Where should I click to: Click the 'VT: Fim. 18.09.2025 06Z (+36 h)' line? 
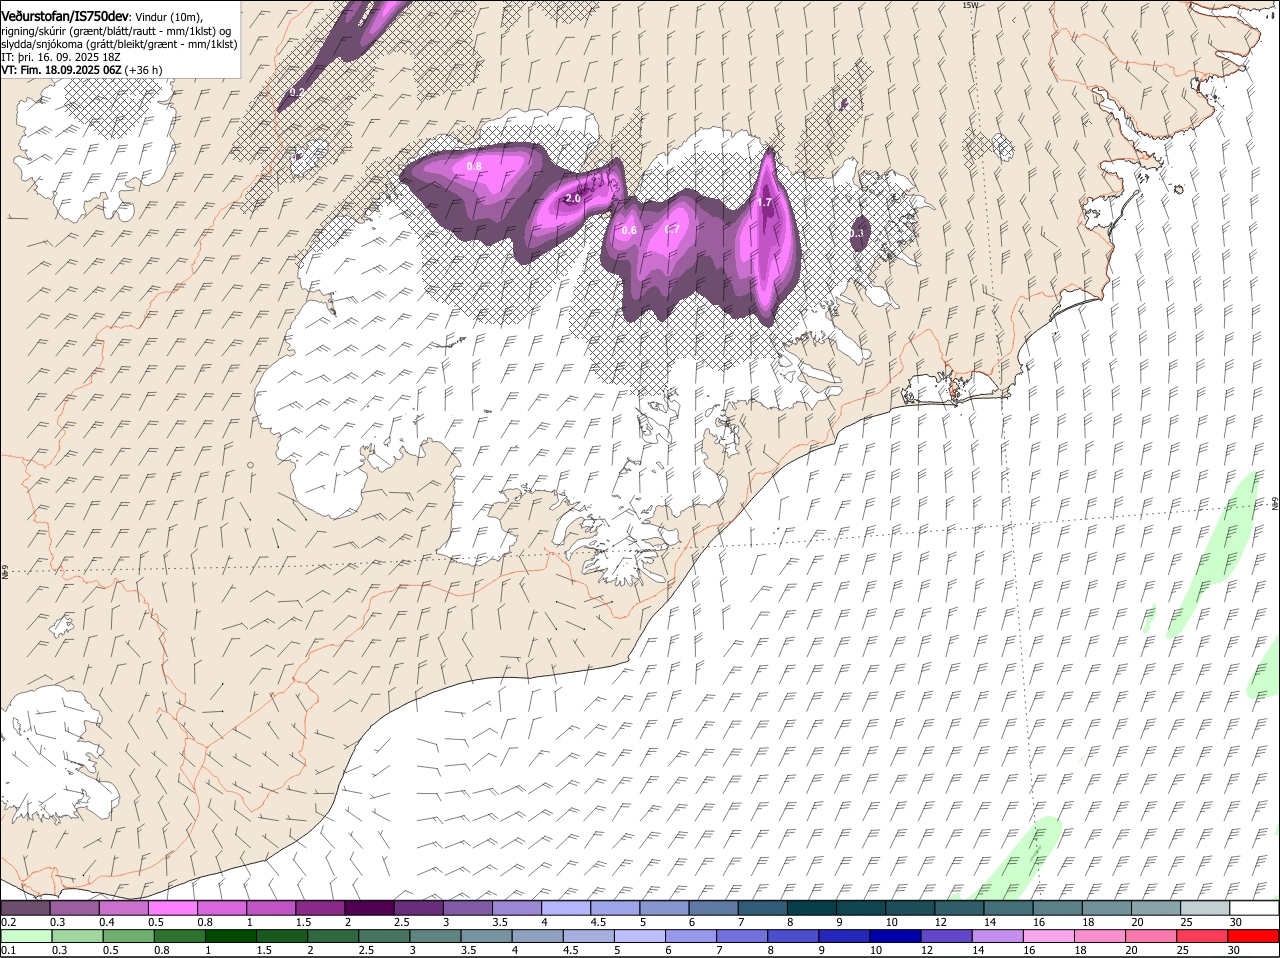82,70
